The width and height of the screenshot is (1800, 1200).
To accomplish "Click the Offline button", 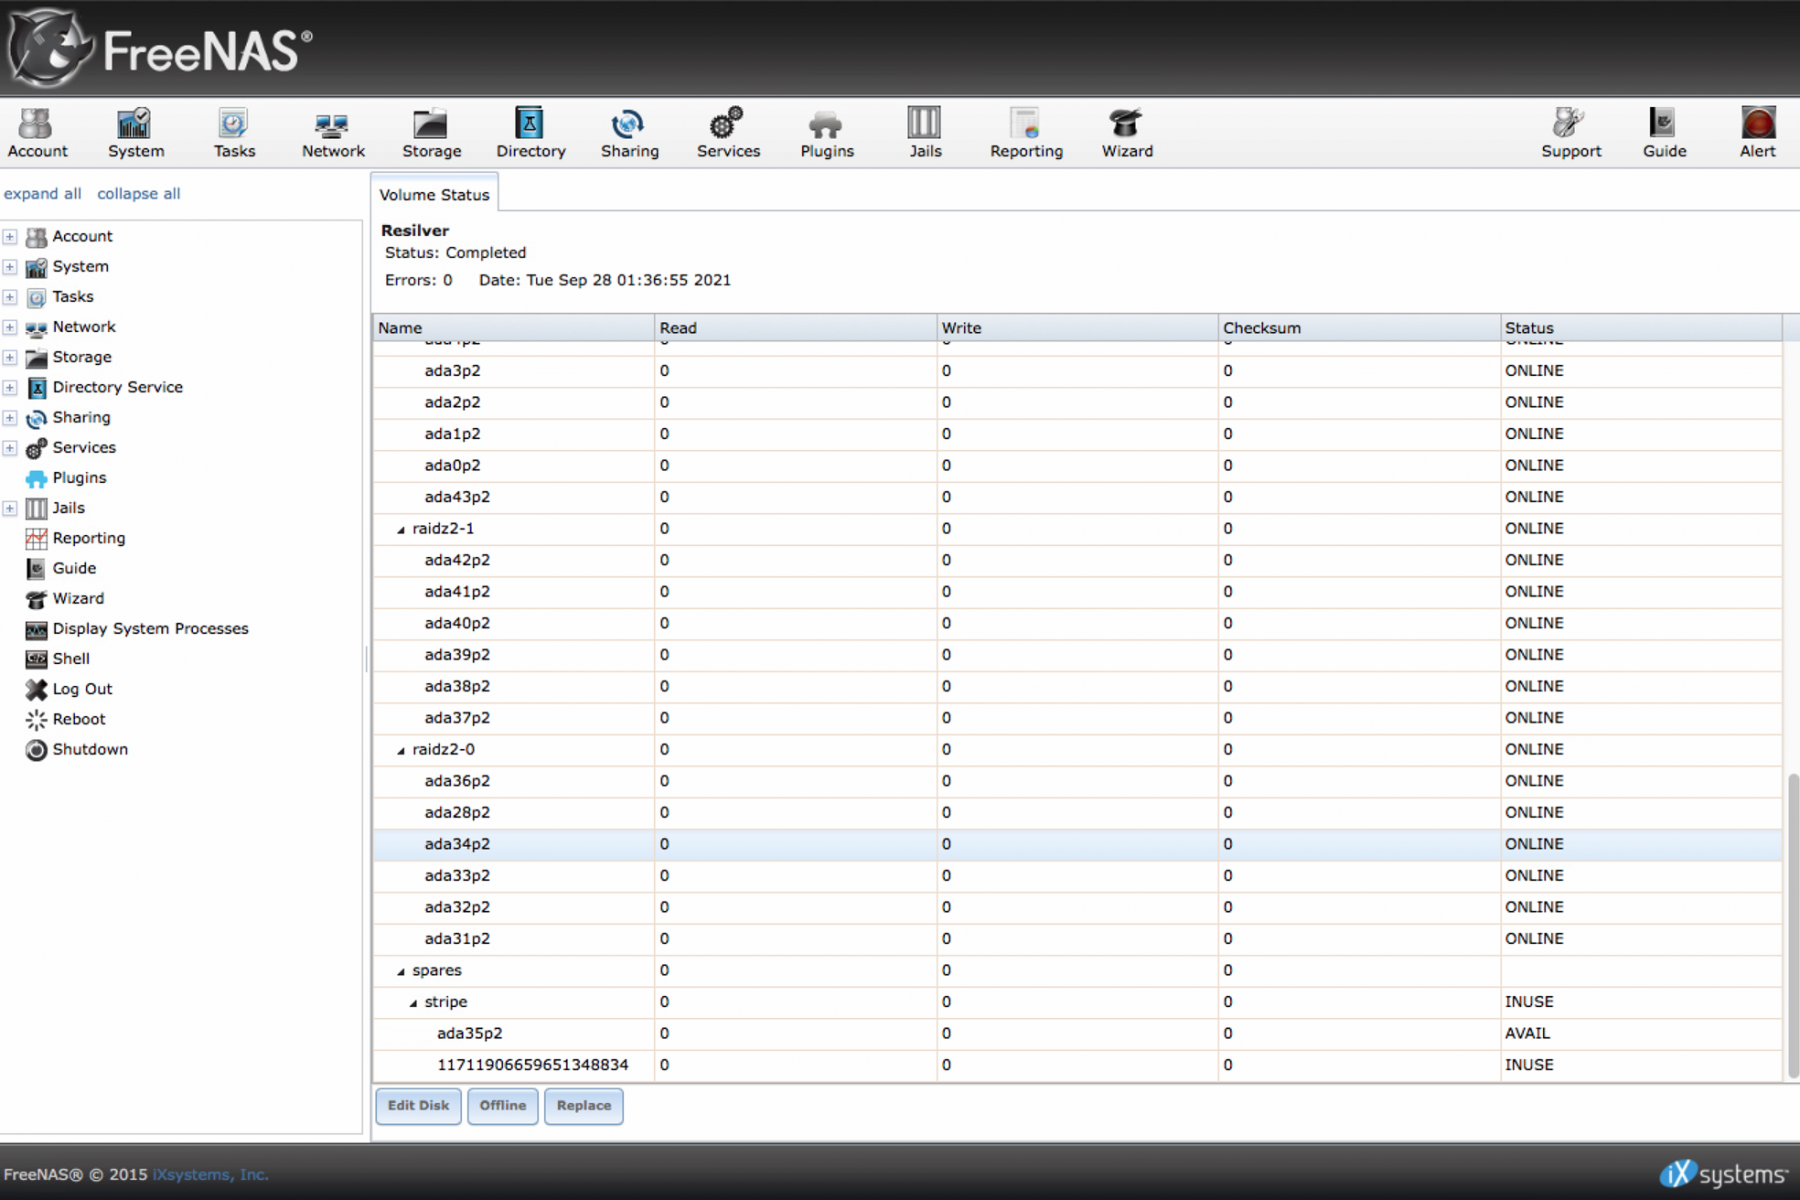I will pos(502,1106).
